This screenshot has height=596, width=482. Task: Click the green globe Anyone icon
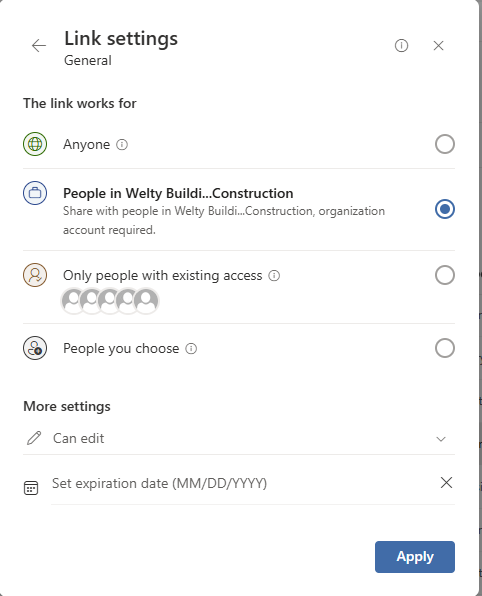click(35, 144)
